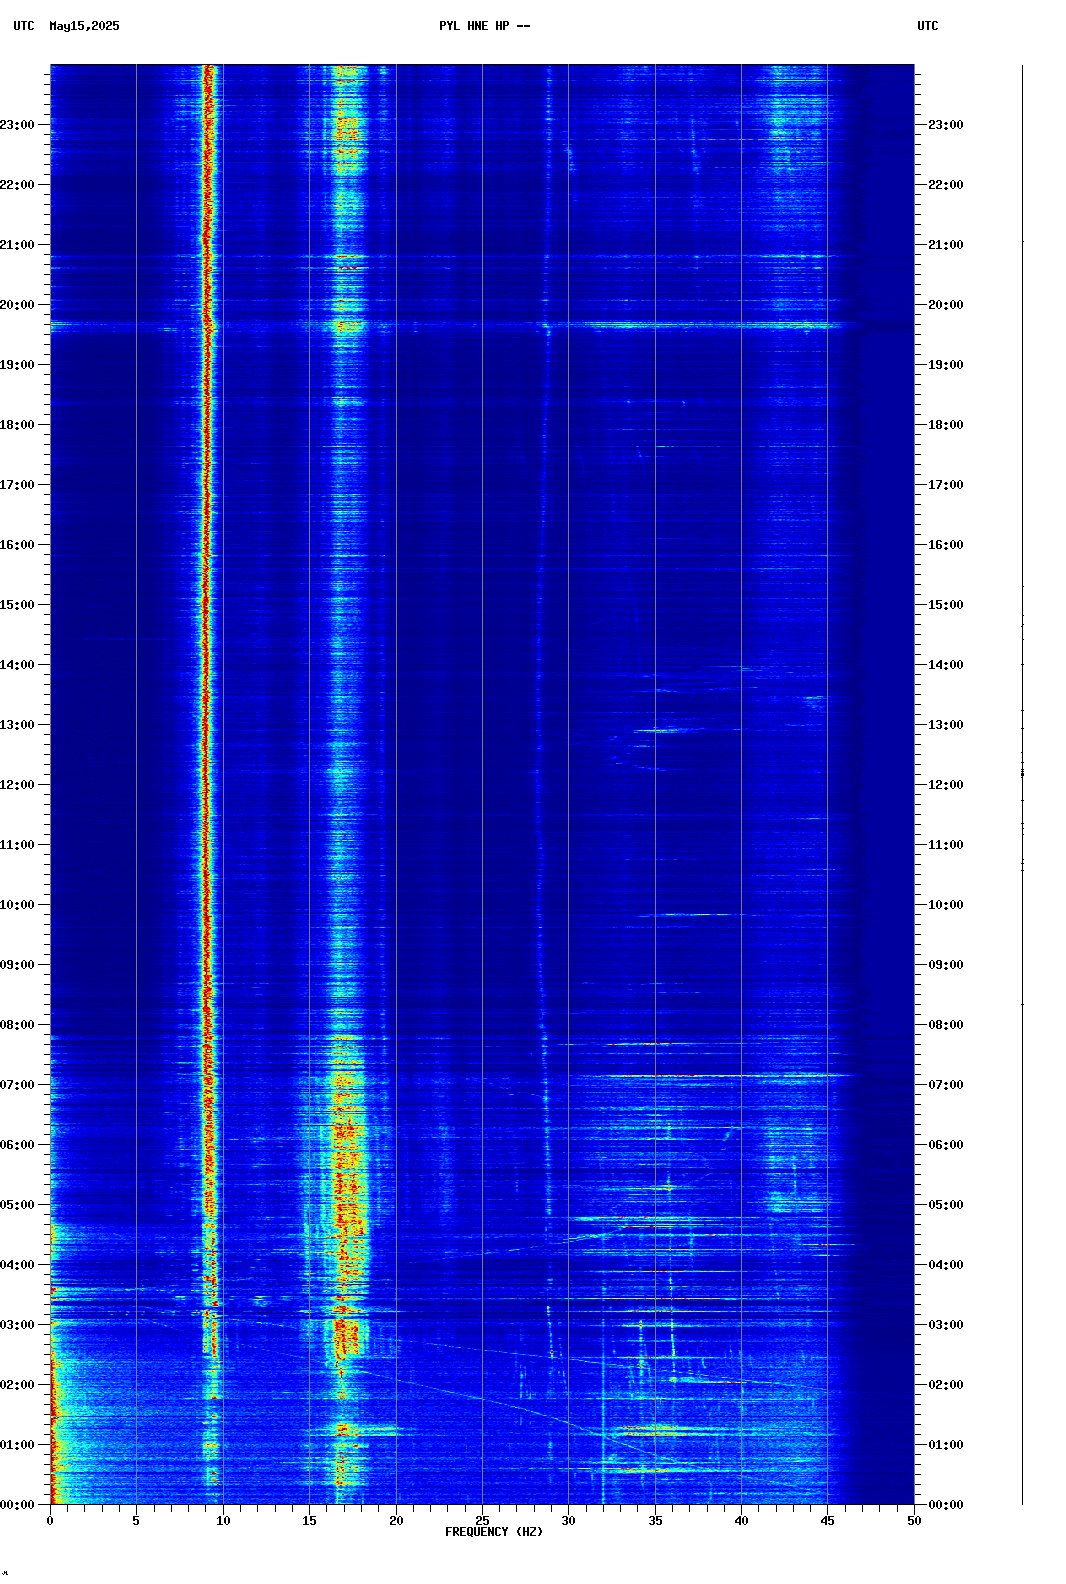Click the top-right 'UTC' label
1066x1584 pixels.
click(928, 26)
